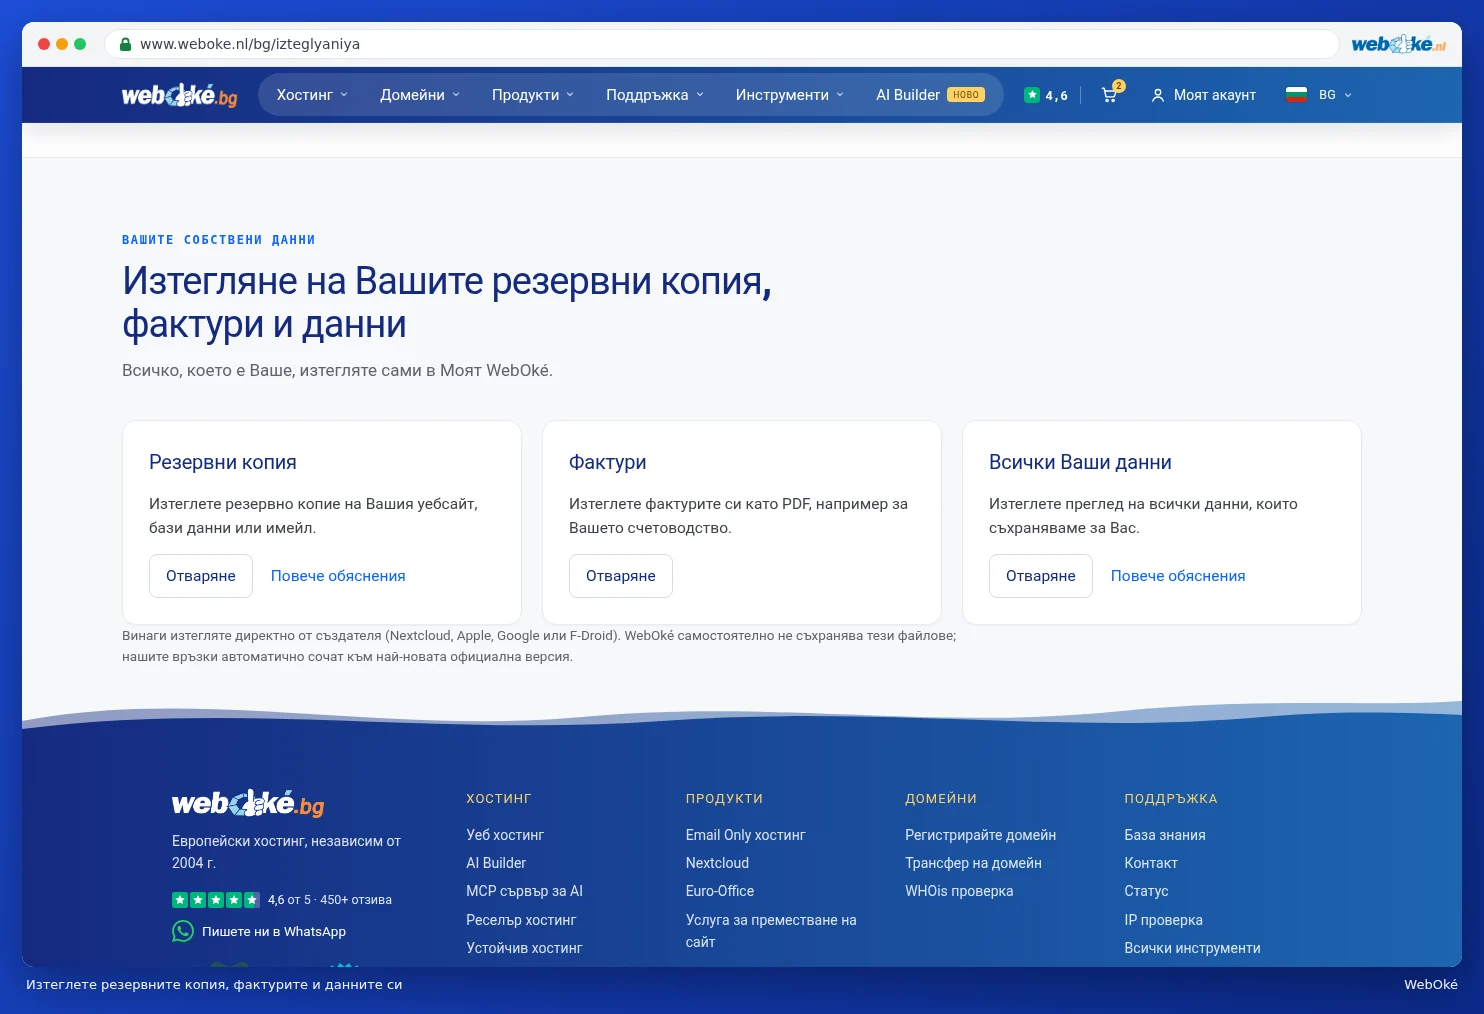The height and width of the screenshot is (1014, 1484).
Task: Open AI Builder in navigation
Action: (x=930, y=95)
